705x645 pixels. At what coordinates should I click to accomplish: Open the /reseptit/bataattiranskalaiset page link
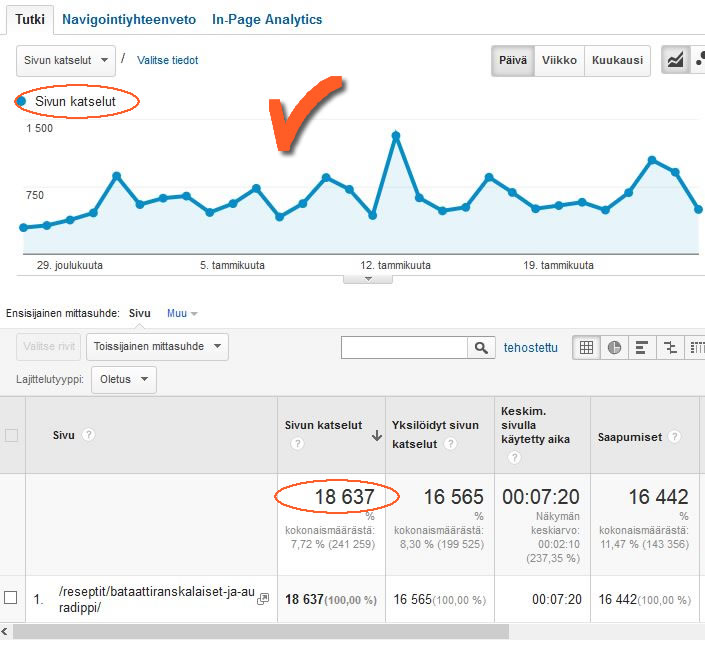coord(156,599)
